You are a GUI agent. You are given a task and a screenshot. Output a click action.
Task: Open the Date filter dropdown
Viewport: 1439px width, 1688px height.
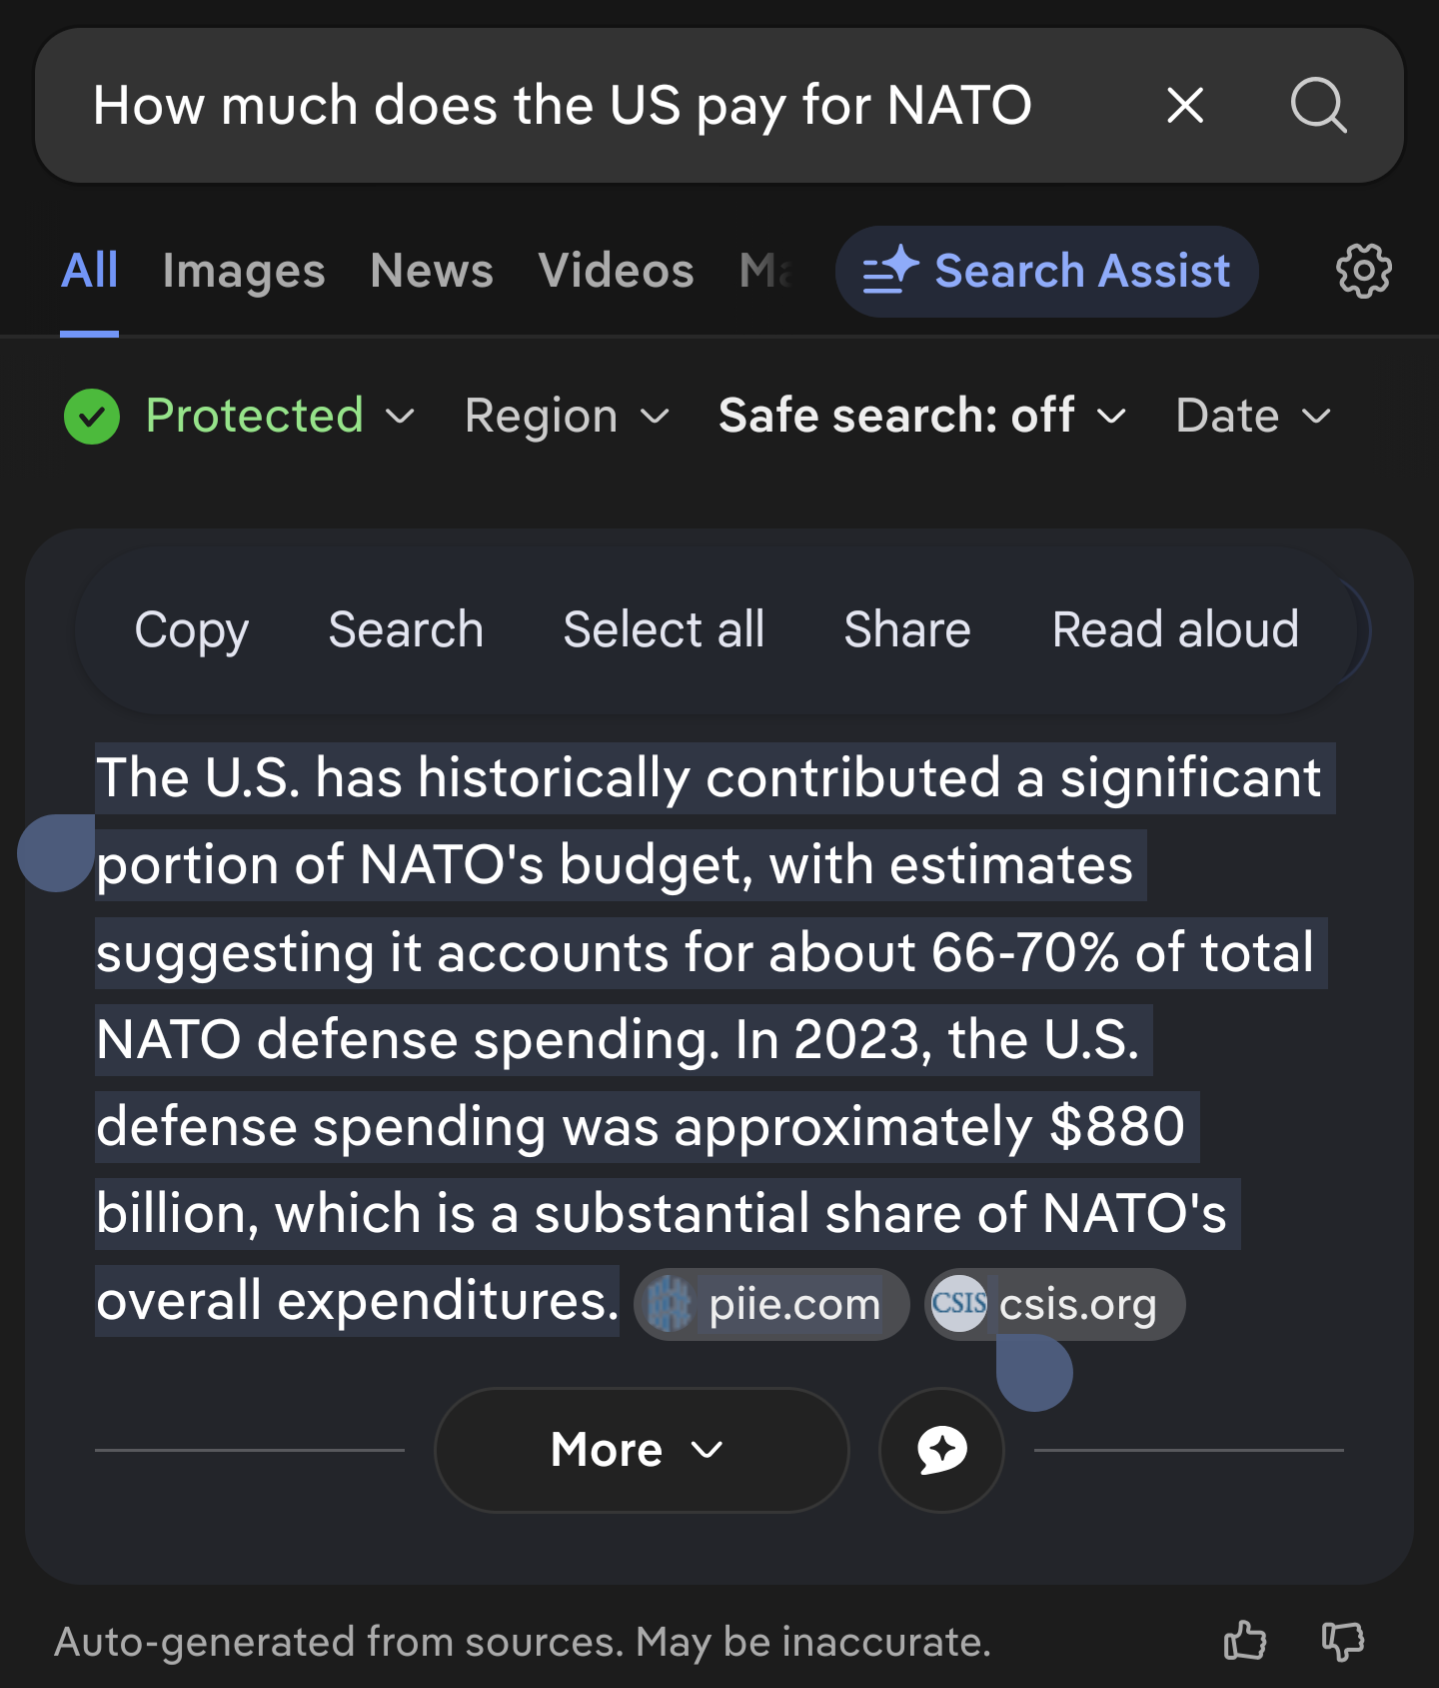click(x=1253, y=416)
